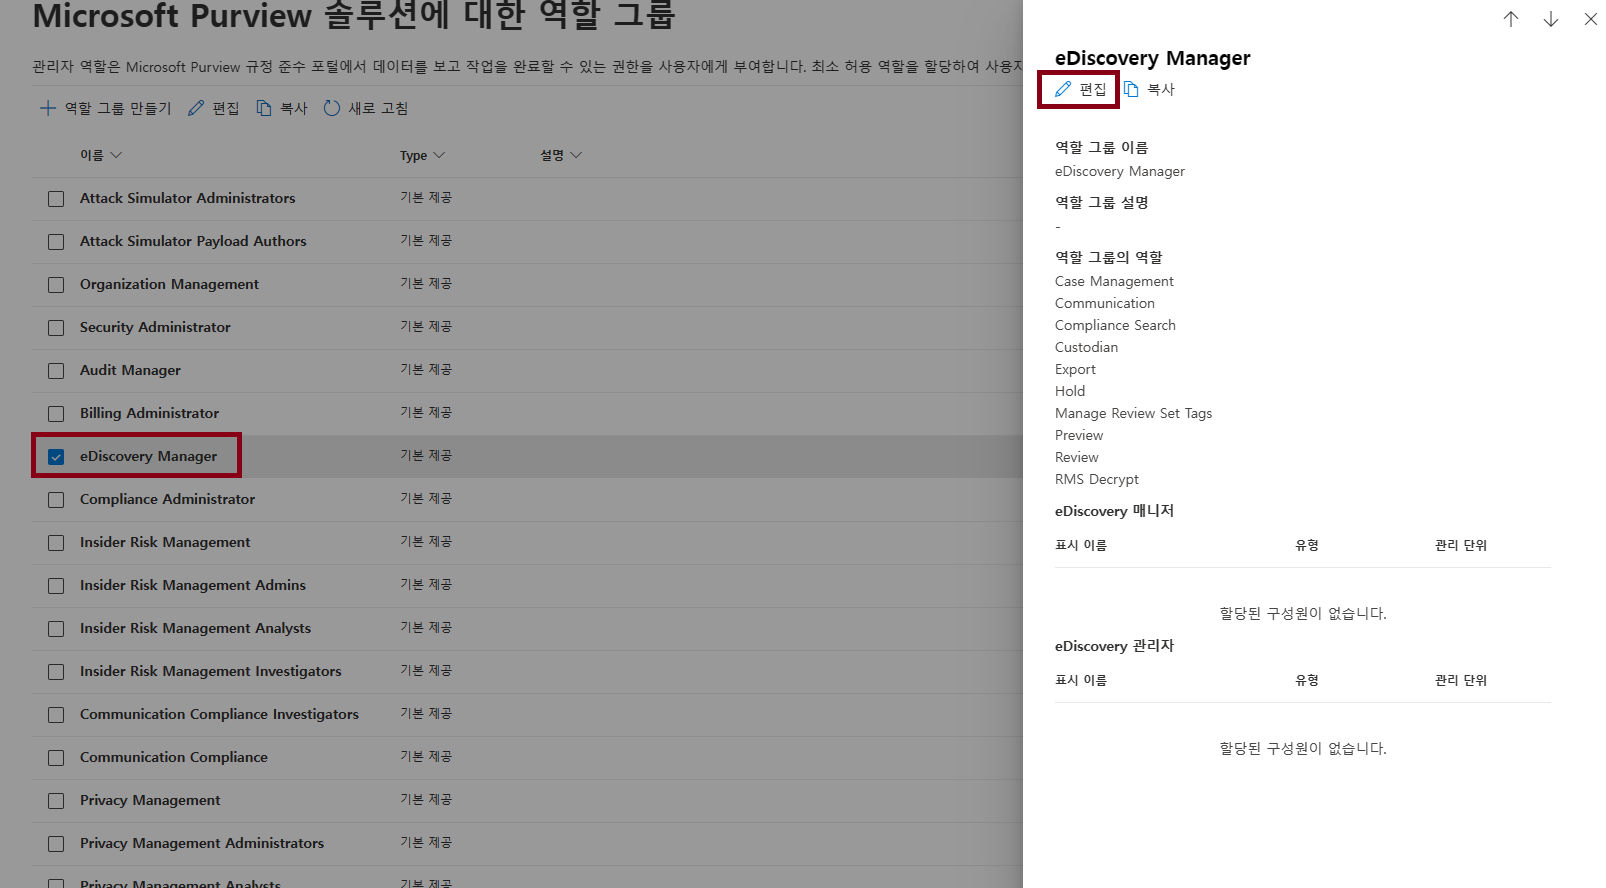This screenshot has height=888, width=1606.
Task: Open Insider Risk Management Admins role group
Action: coord(193,585)
